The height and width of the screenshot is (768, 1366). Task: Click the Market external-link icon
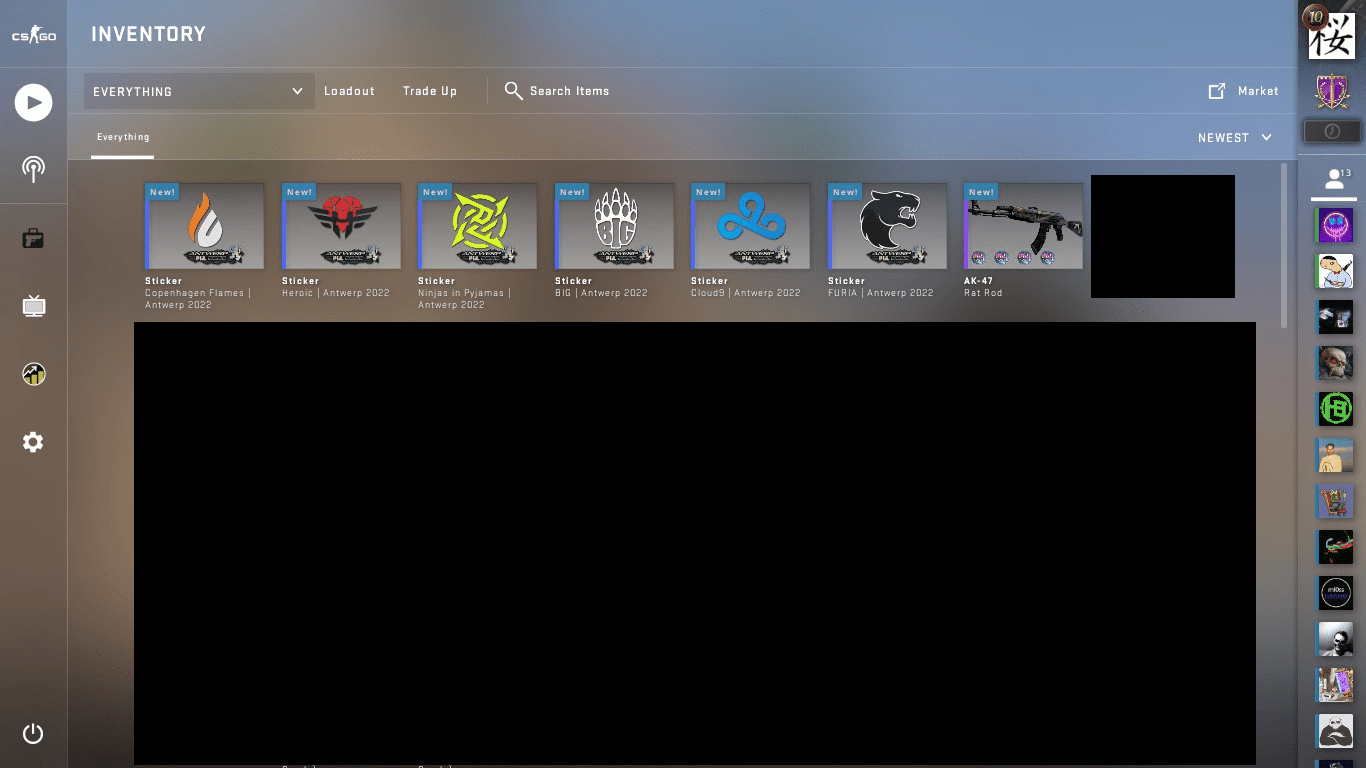(1217, 91)
